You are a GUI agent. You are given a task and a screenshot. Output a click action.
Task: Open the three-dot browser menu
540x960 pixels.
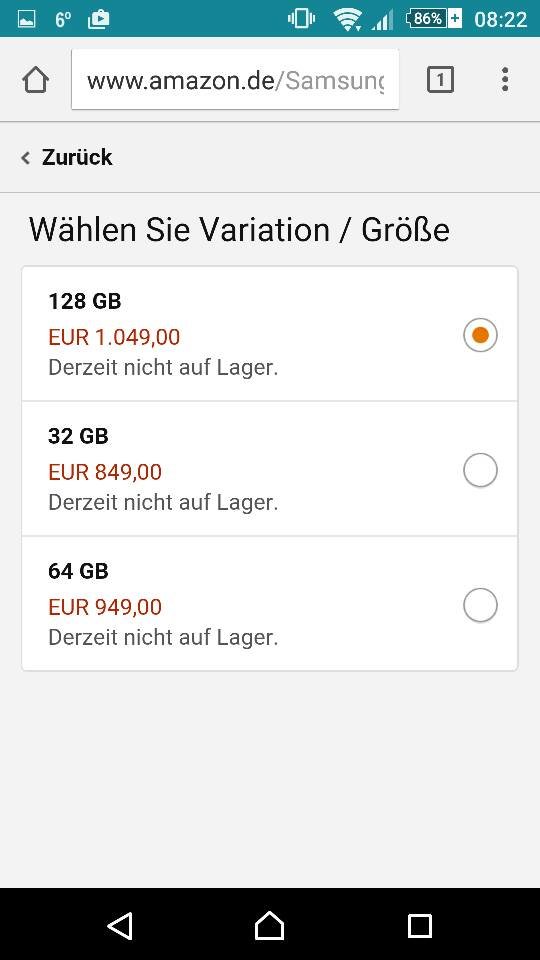(504, 80)
